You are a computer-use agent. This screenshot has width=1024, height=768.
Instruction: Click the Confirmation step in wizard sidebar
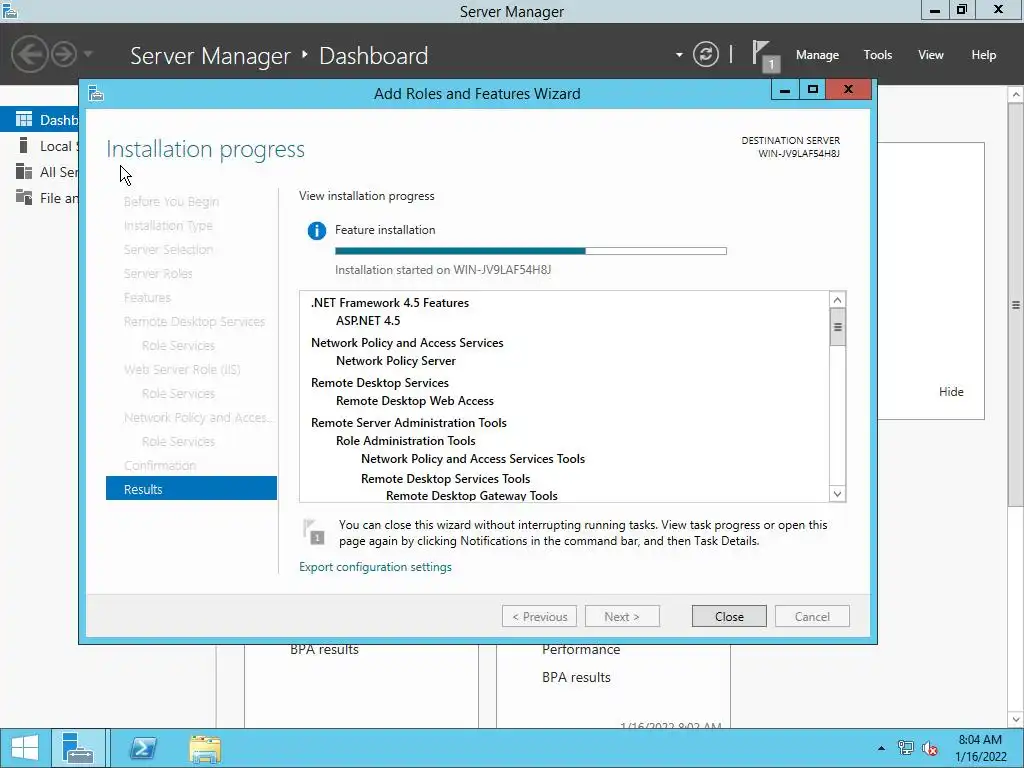[x=160, y=465]
